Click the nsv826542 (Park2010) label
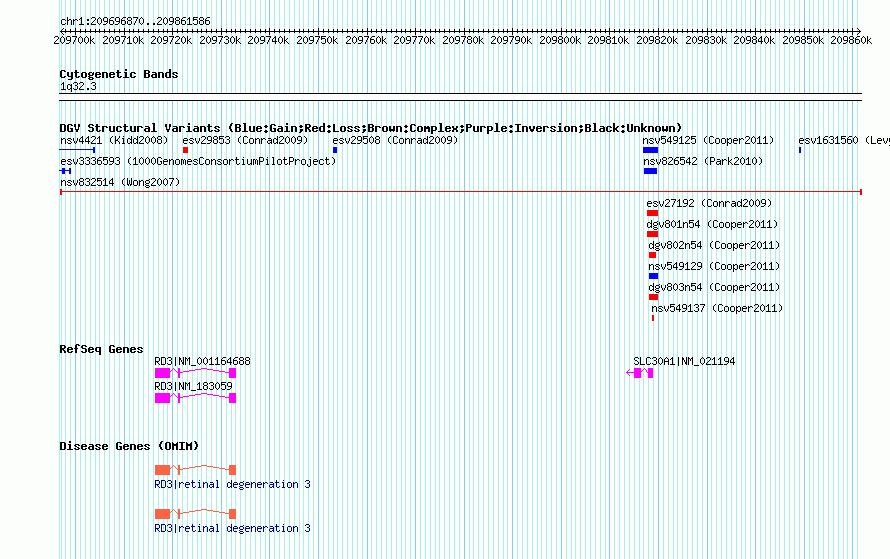The height and width of the screenshot is (559, 890). coord(703,161)
